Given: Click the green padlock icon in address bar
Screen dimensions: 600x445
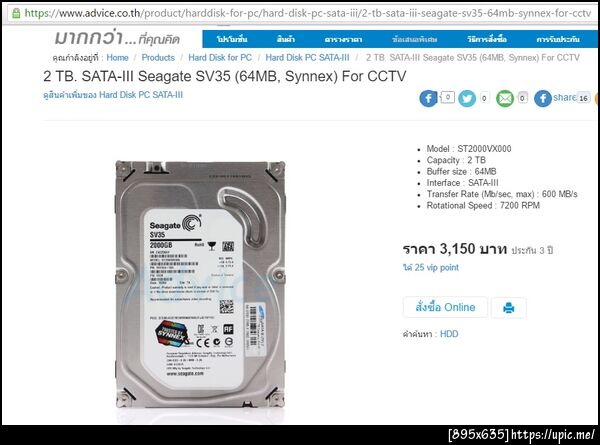Looking at the screenshot, I should pyautogui.click(x=16, y=13).
